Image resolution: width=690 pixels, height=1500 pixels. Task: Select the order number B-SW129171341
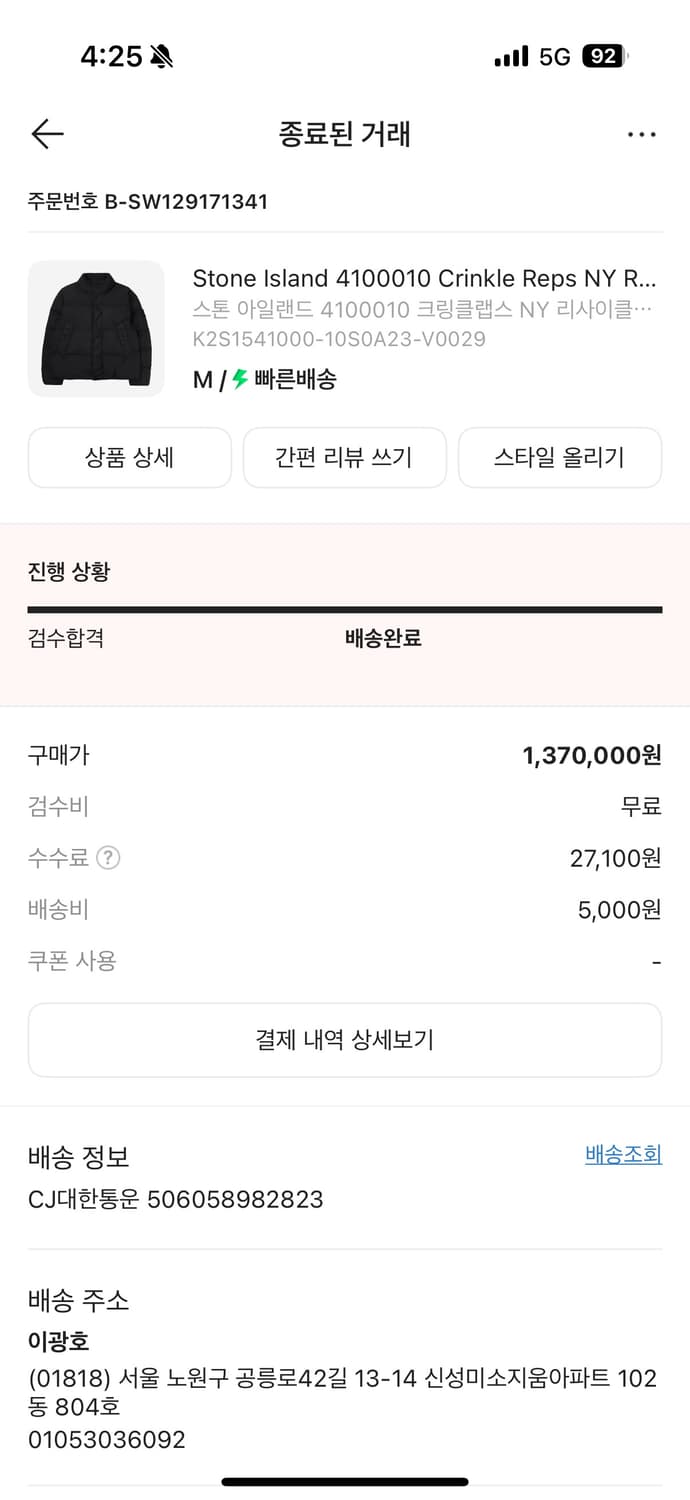tap(146, 201)
